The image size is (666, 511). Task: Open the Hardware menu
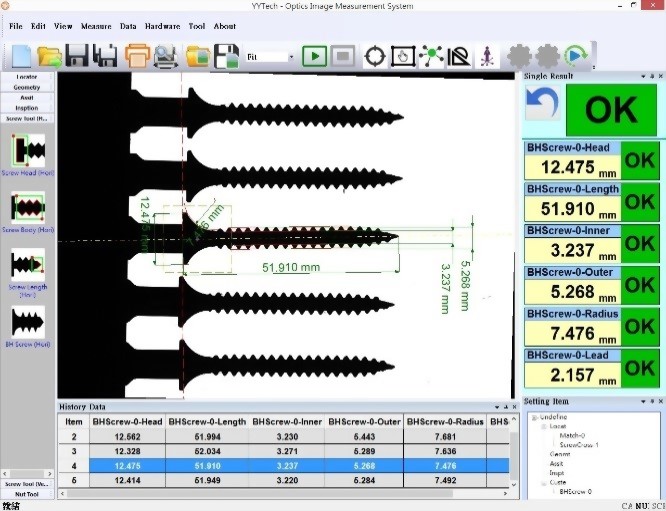(162, 26)
